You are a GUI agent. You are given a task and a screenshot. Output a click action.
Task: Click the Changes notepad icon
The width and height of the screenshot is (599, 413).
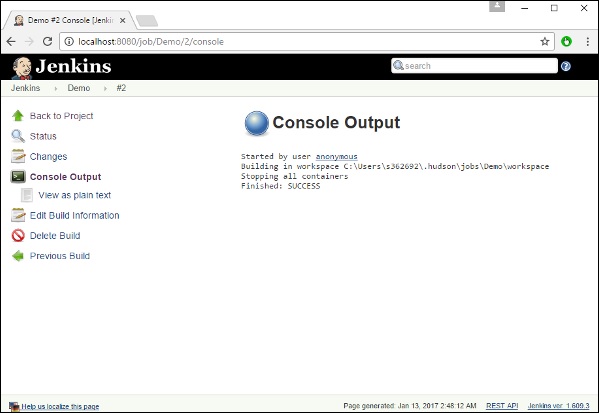[x=18, y=156]
